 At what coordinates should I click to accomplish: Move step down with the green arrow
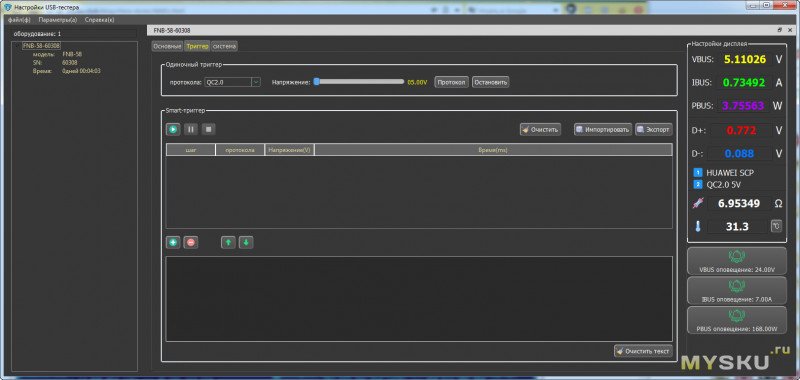point(246,243)
